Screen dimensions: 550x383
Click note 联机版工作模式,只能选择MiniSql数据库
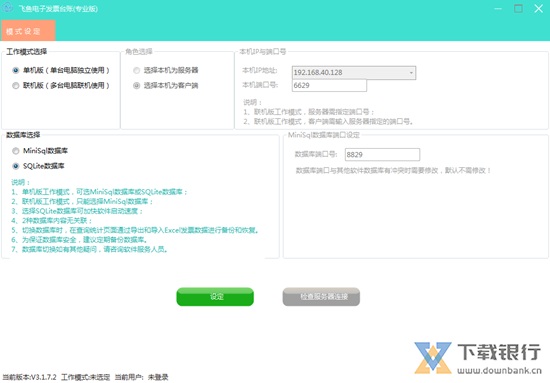tap(82, 202)
